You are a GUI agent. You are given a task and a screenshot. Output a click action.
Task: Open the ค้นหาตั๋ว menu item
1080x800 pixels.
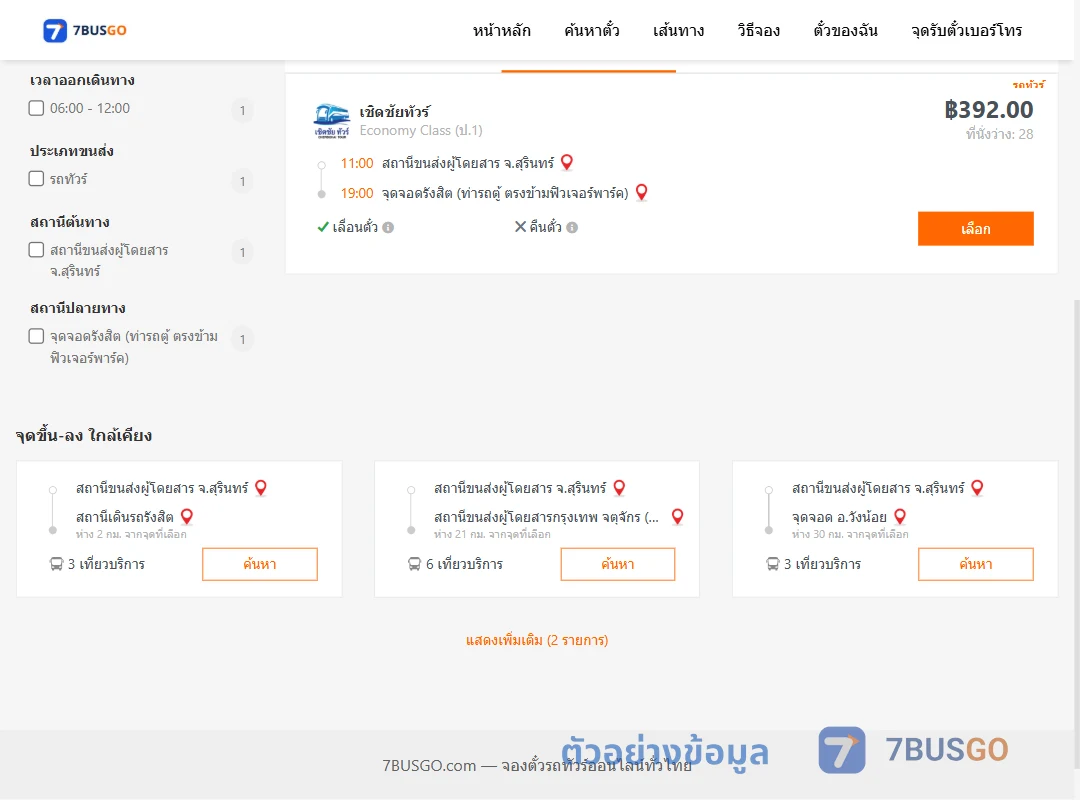coord(592,30)
